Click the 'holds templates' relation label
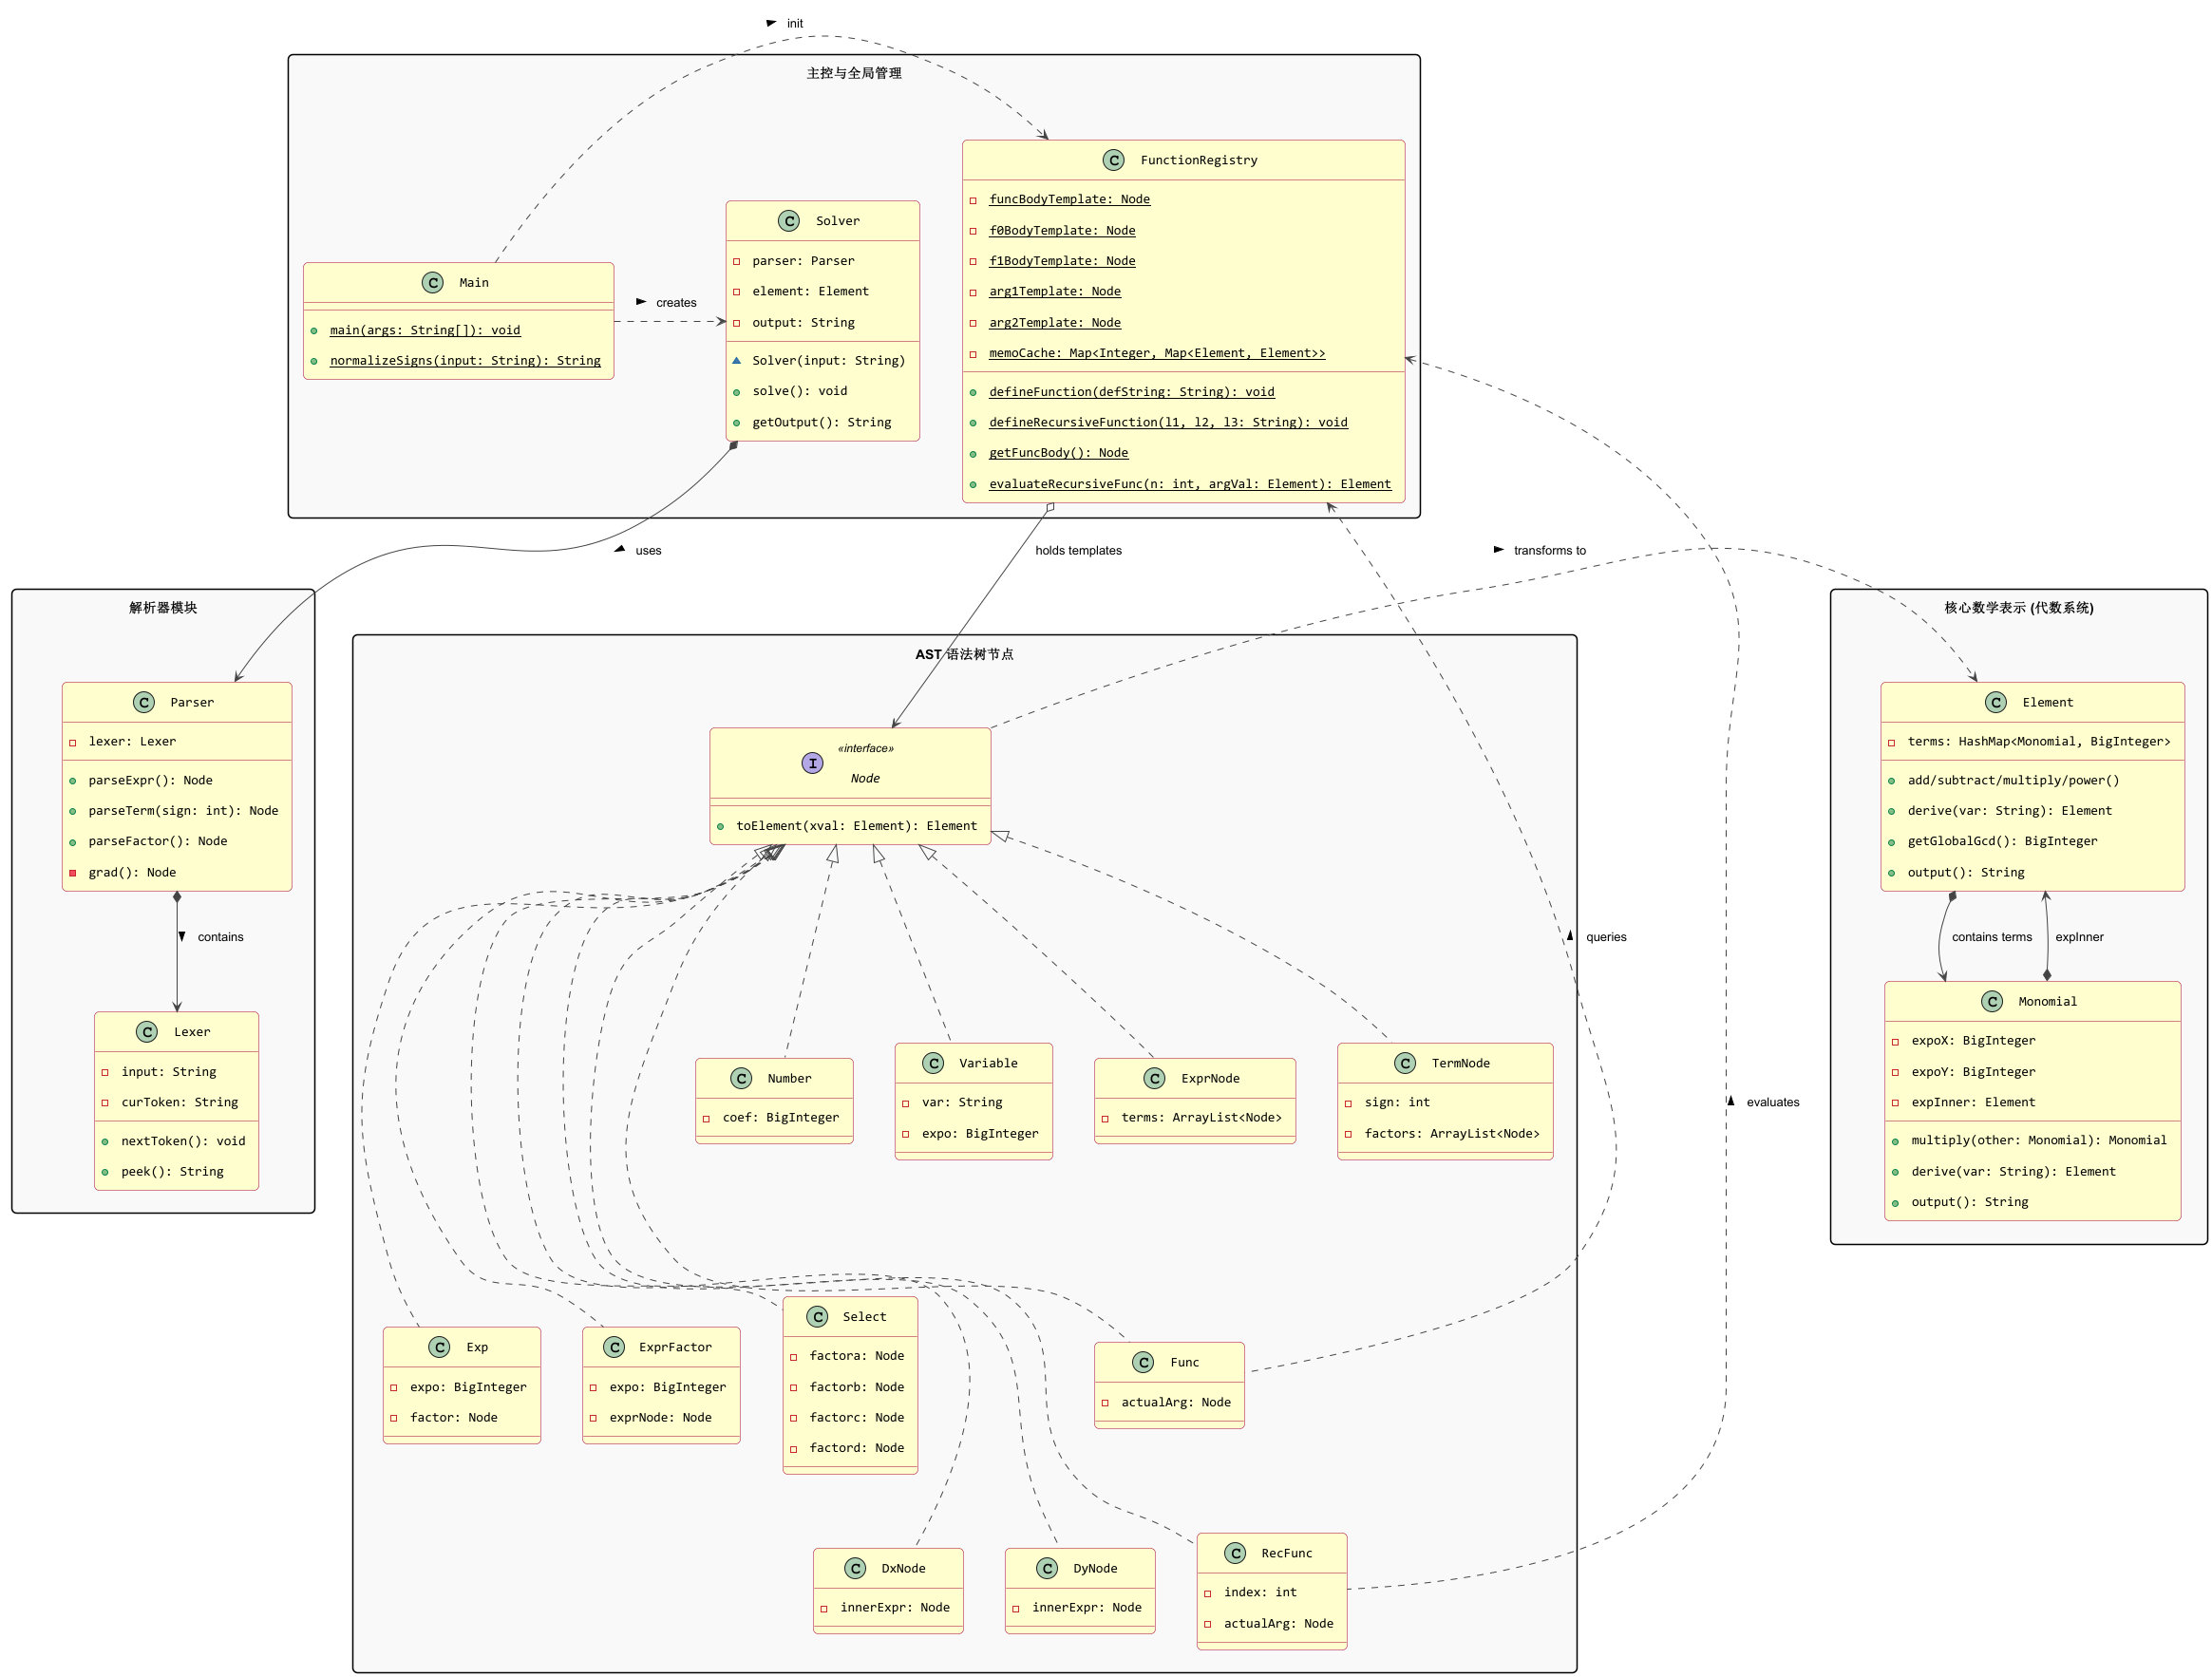 click(x=1078, y=551)
